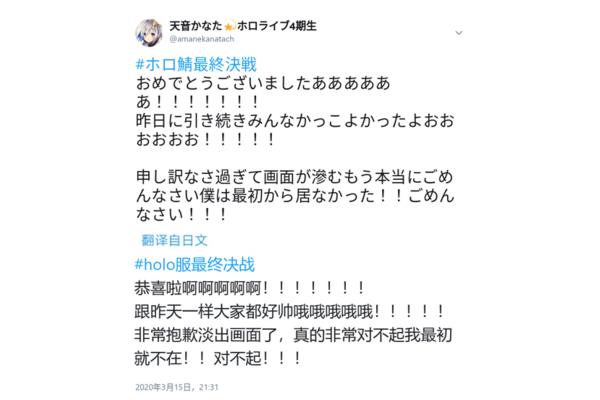Click the star emoji in the display name
The width and height of the screenshot is (600, 400).
pyautogui.click(x=229, y=26)
